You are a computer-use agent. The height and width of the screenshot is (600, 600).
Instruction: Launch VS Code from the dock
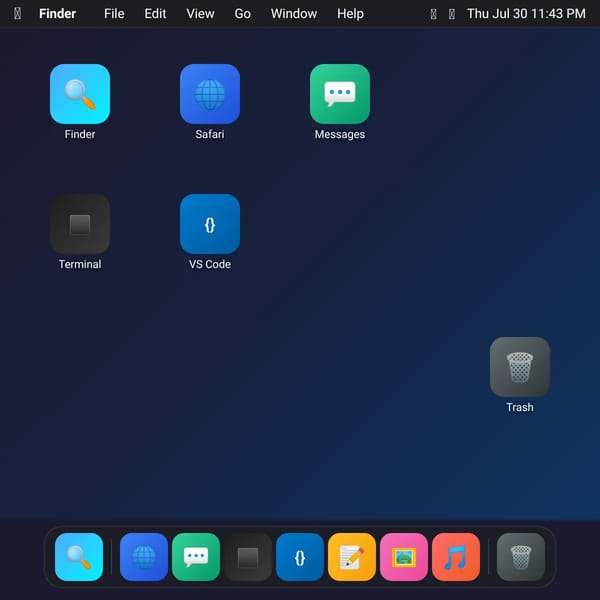coord(300,557)
